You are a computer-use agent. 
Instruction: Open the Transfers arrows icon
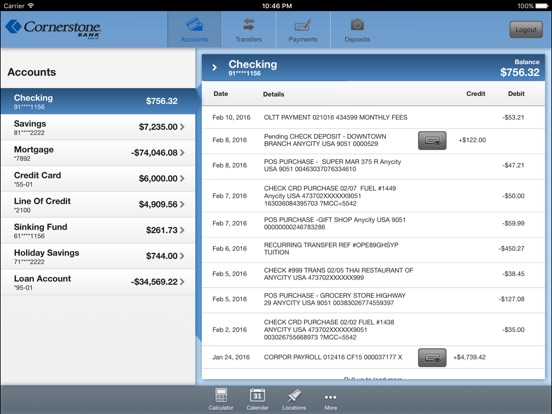[249, 25]
